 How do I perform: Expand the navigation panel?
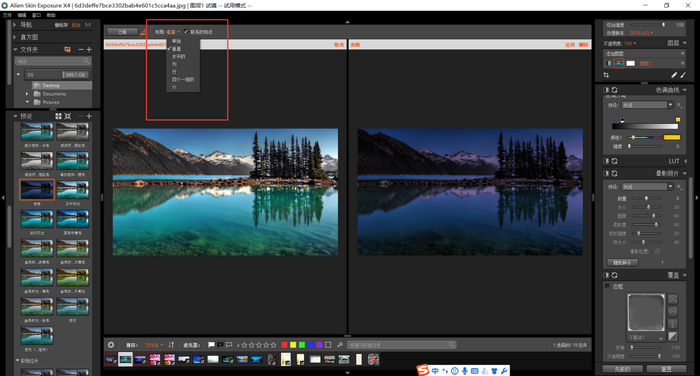15,25
